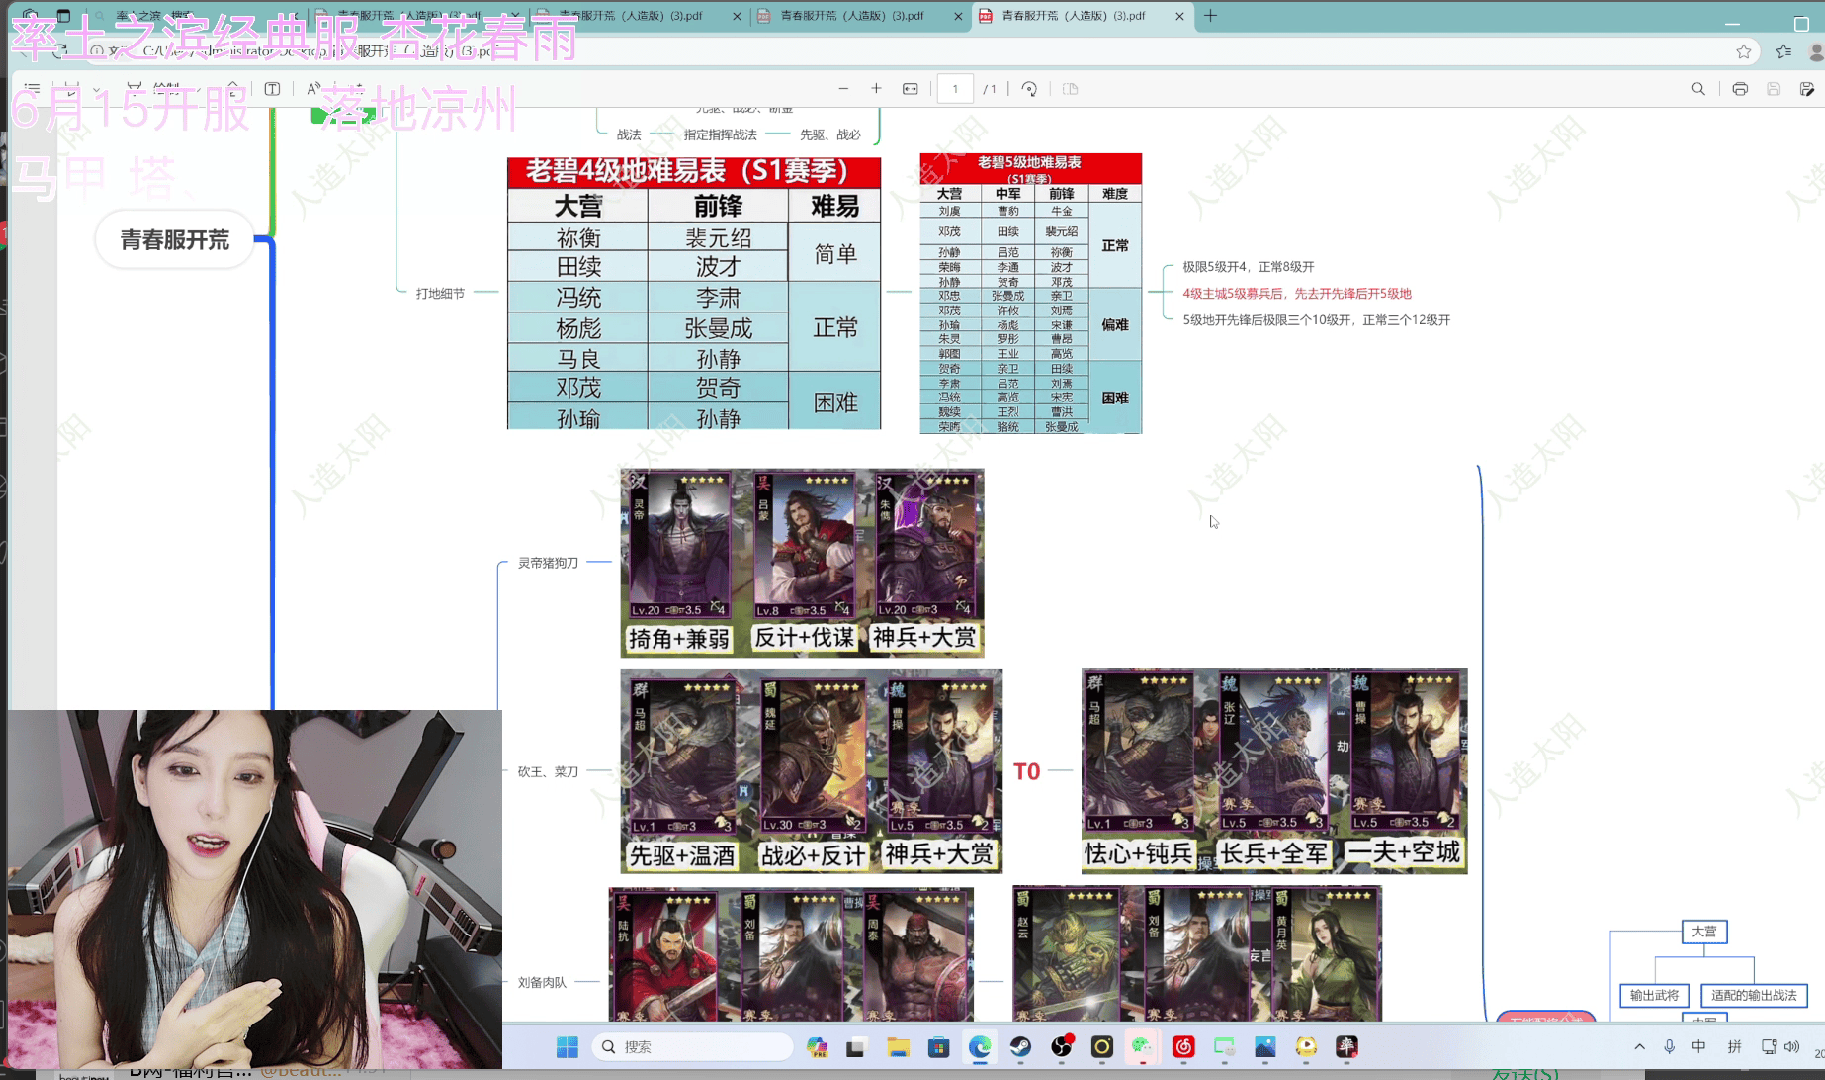Image resolution: width=1825 pixels, height=1080 pixels.
Task: Rotate the PDF page
Action: pyautogui.click(x=1029, y=89)
